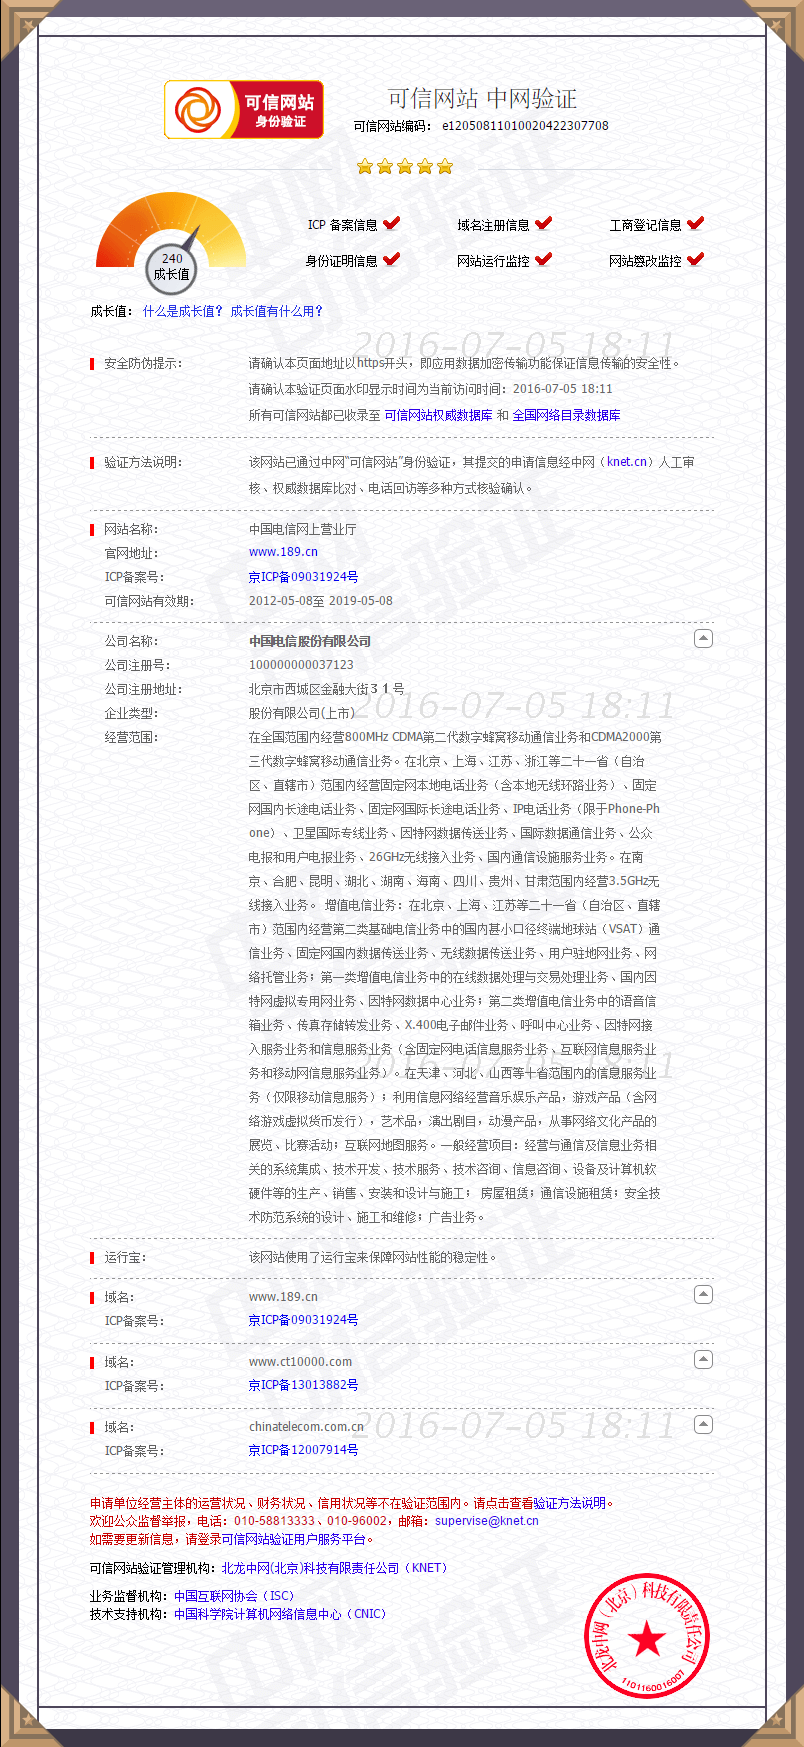The image size is (804, 1747).
Task: Click the red checkmark beside 身份证明信息
Action: (392, 259)
